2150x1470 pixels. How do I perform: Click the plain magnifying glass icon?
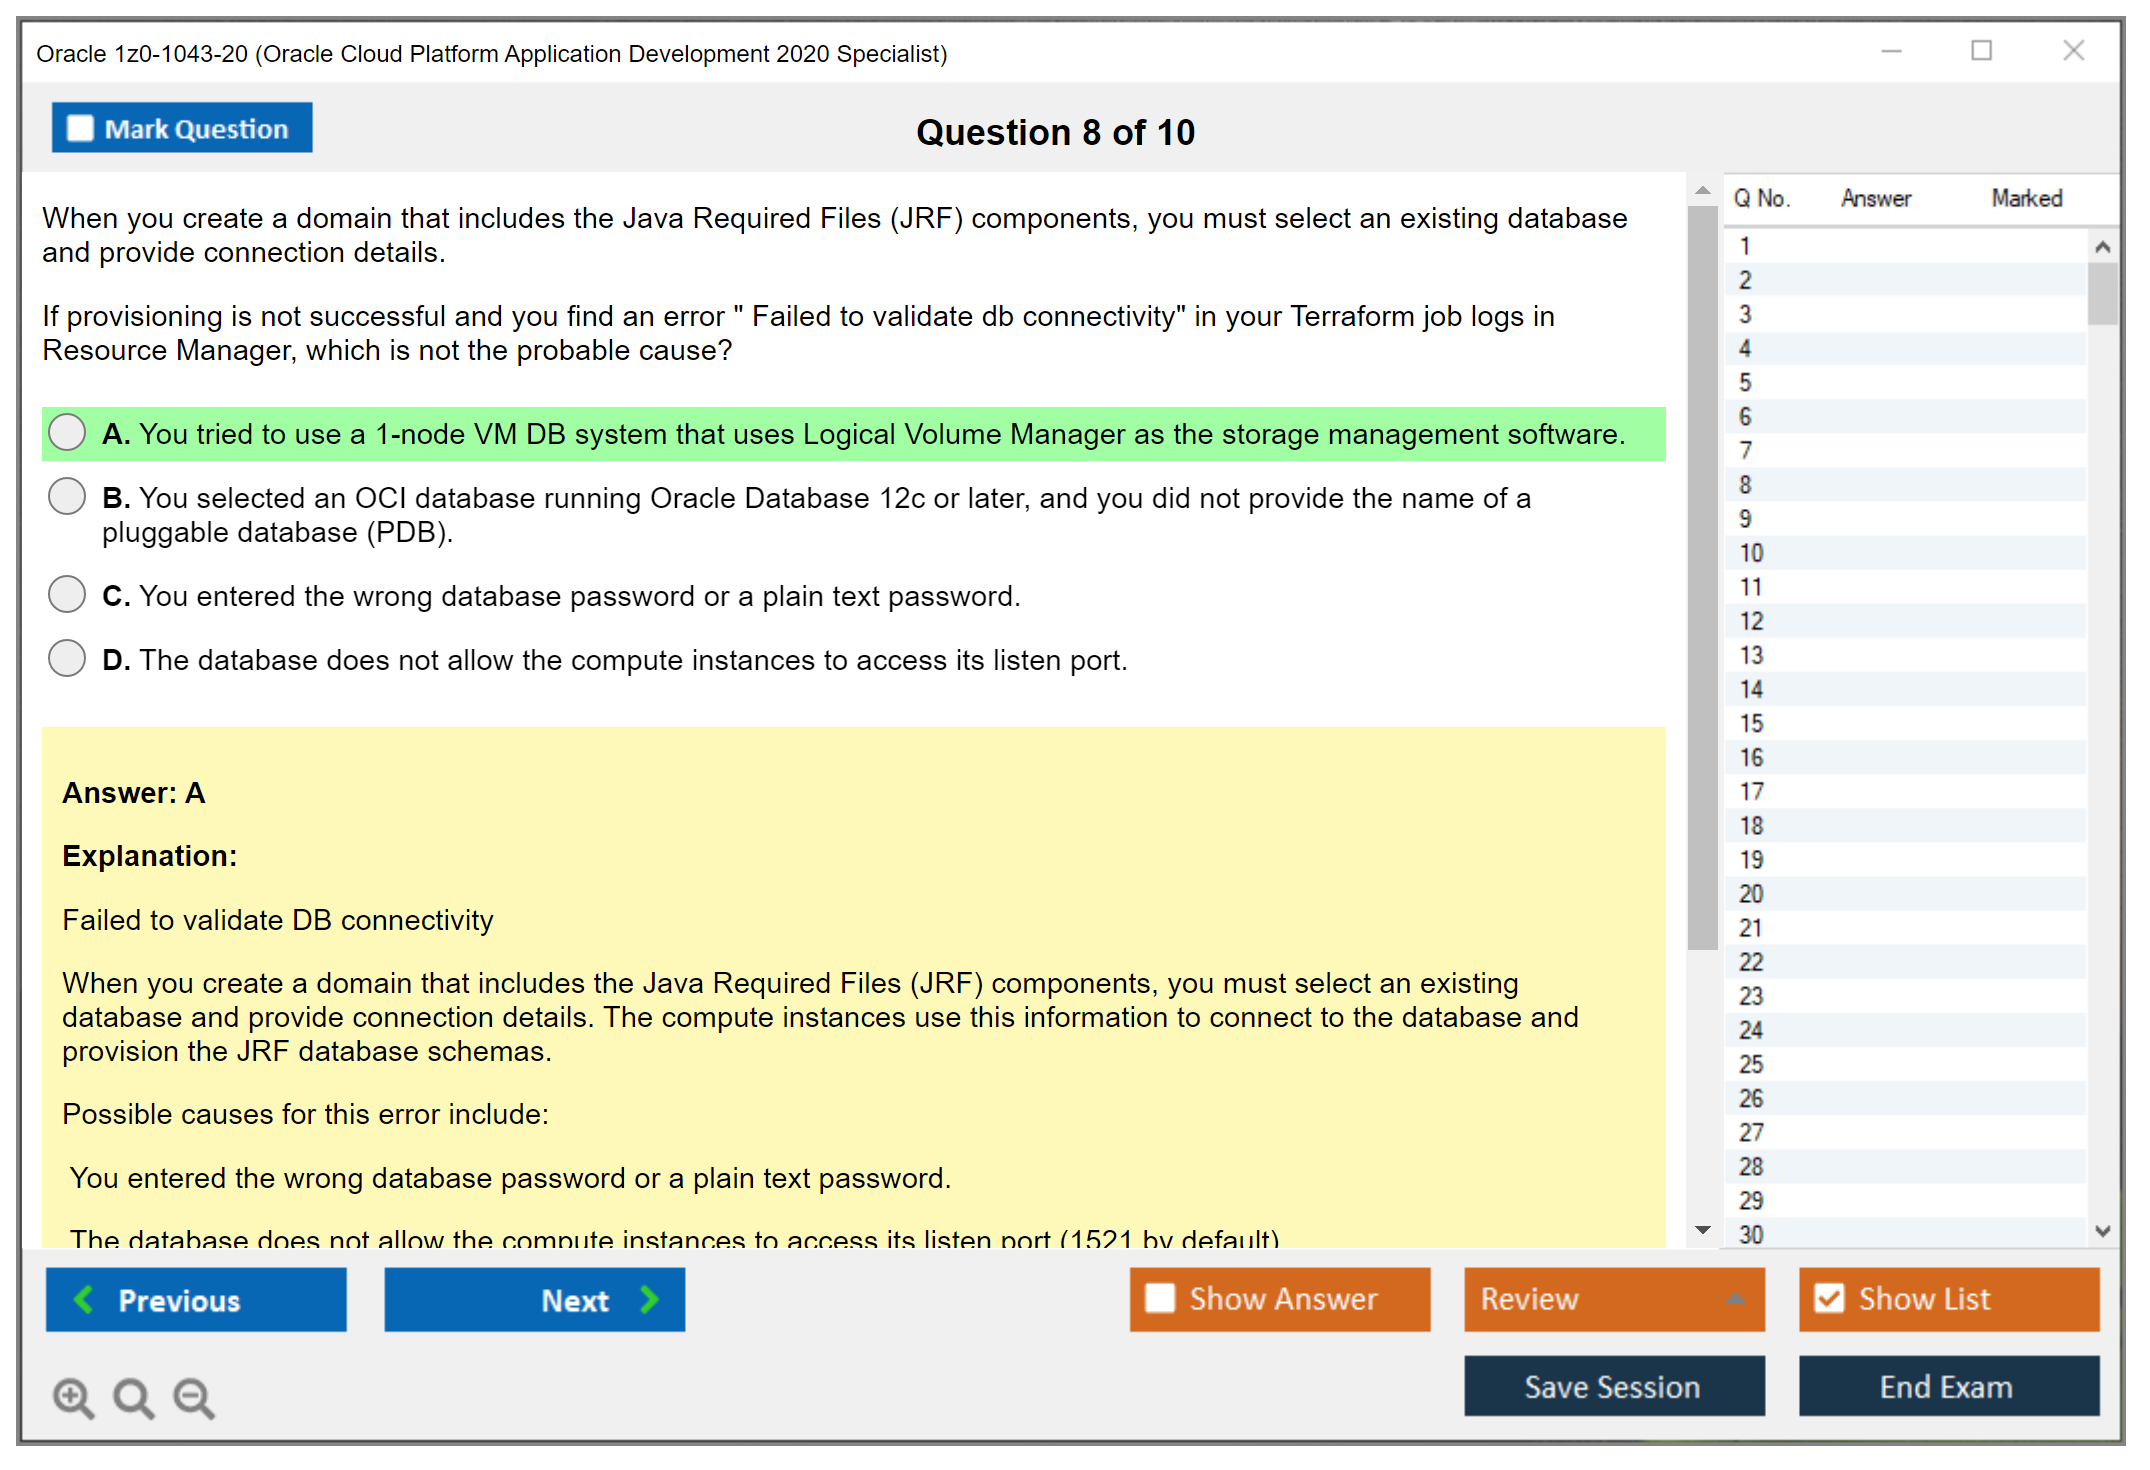(x=133, y=1398)
